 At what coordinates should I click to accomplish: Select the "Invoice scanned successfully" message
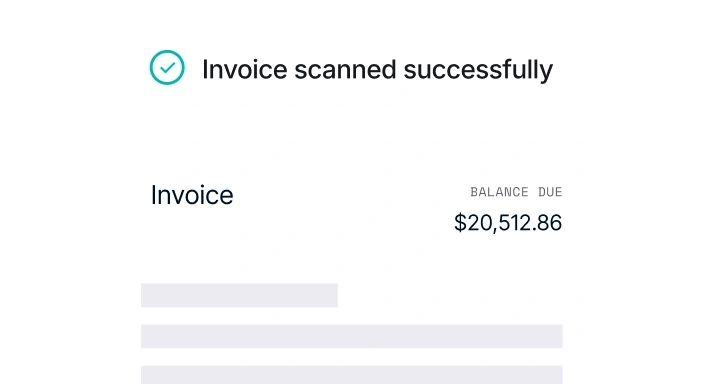coord(377,70)
